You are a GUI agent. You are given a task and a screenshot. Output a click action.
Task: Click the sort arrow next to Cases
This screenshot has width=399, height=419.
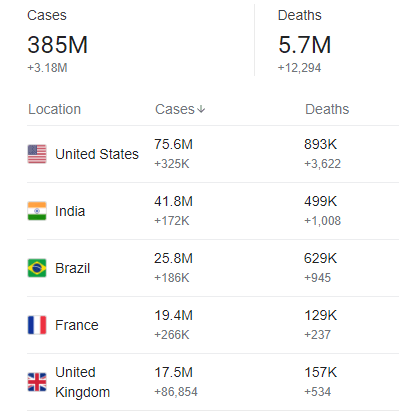click(x=201, y=109)
